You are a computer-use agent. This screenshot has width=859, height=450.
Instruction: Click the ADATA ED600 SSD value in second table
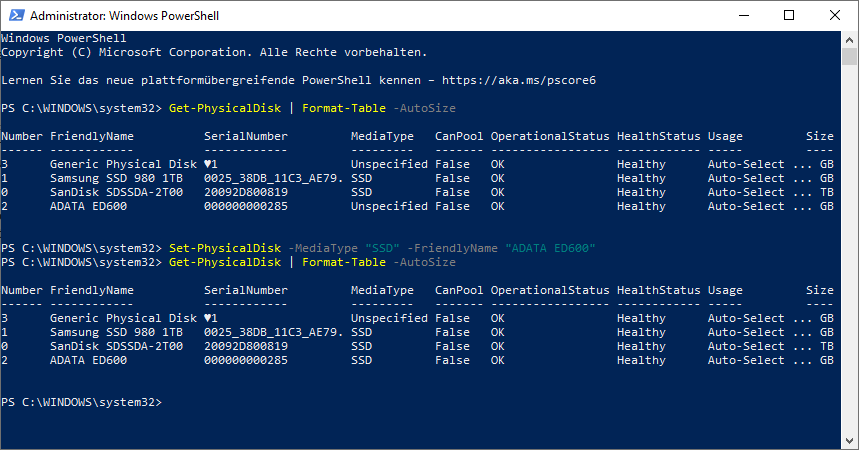tap(361, 360)
